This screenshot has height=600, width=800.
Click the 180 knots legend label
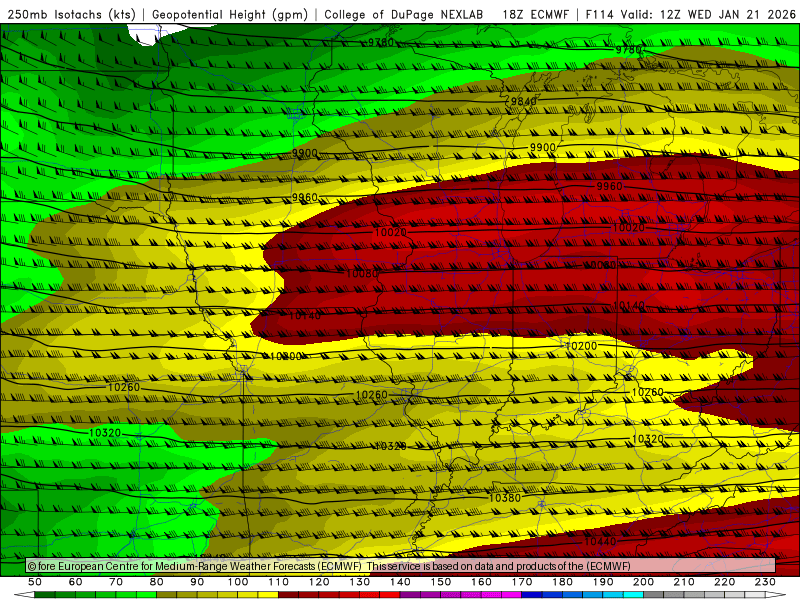point(562,582)
